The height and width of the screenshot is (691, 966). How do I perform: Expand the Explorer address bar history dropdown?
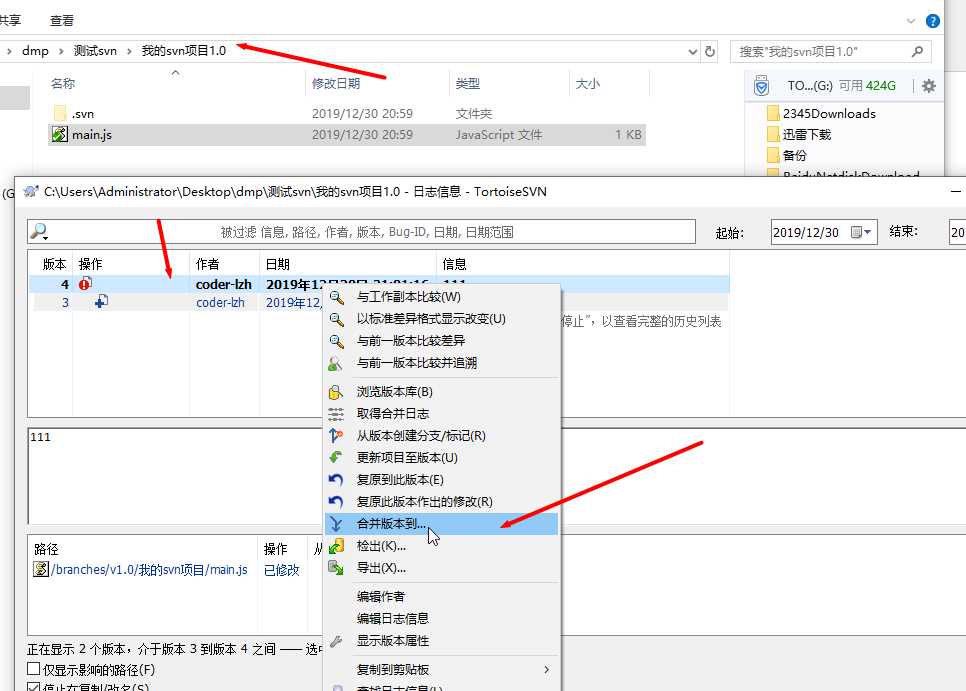coord(692,52)
